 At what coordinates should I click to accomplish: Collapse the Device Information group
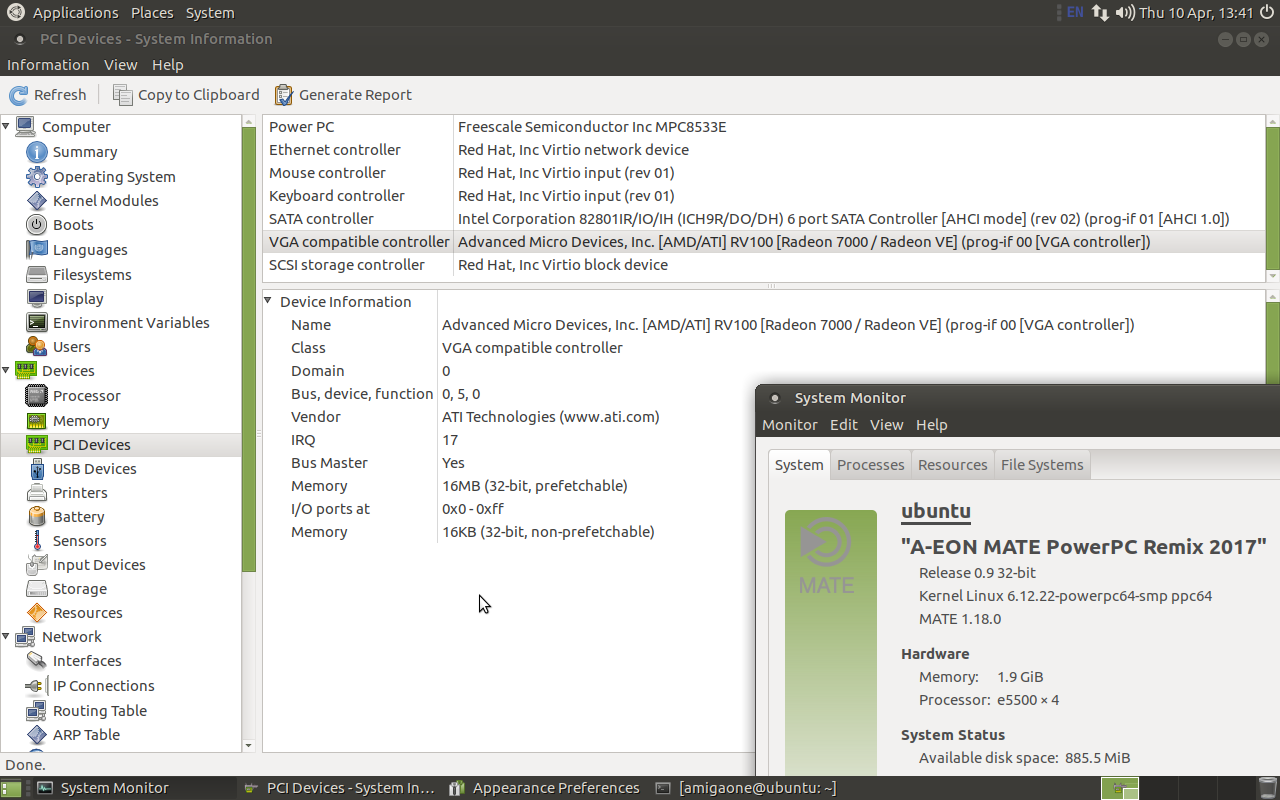268,302
